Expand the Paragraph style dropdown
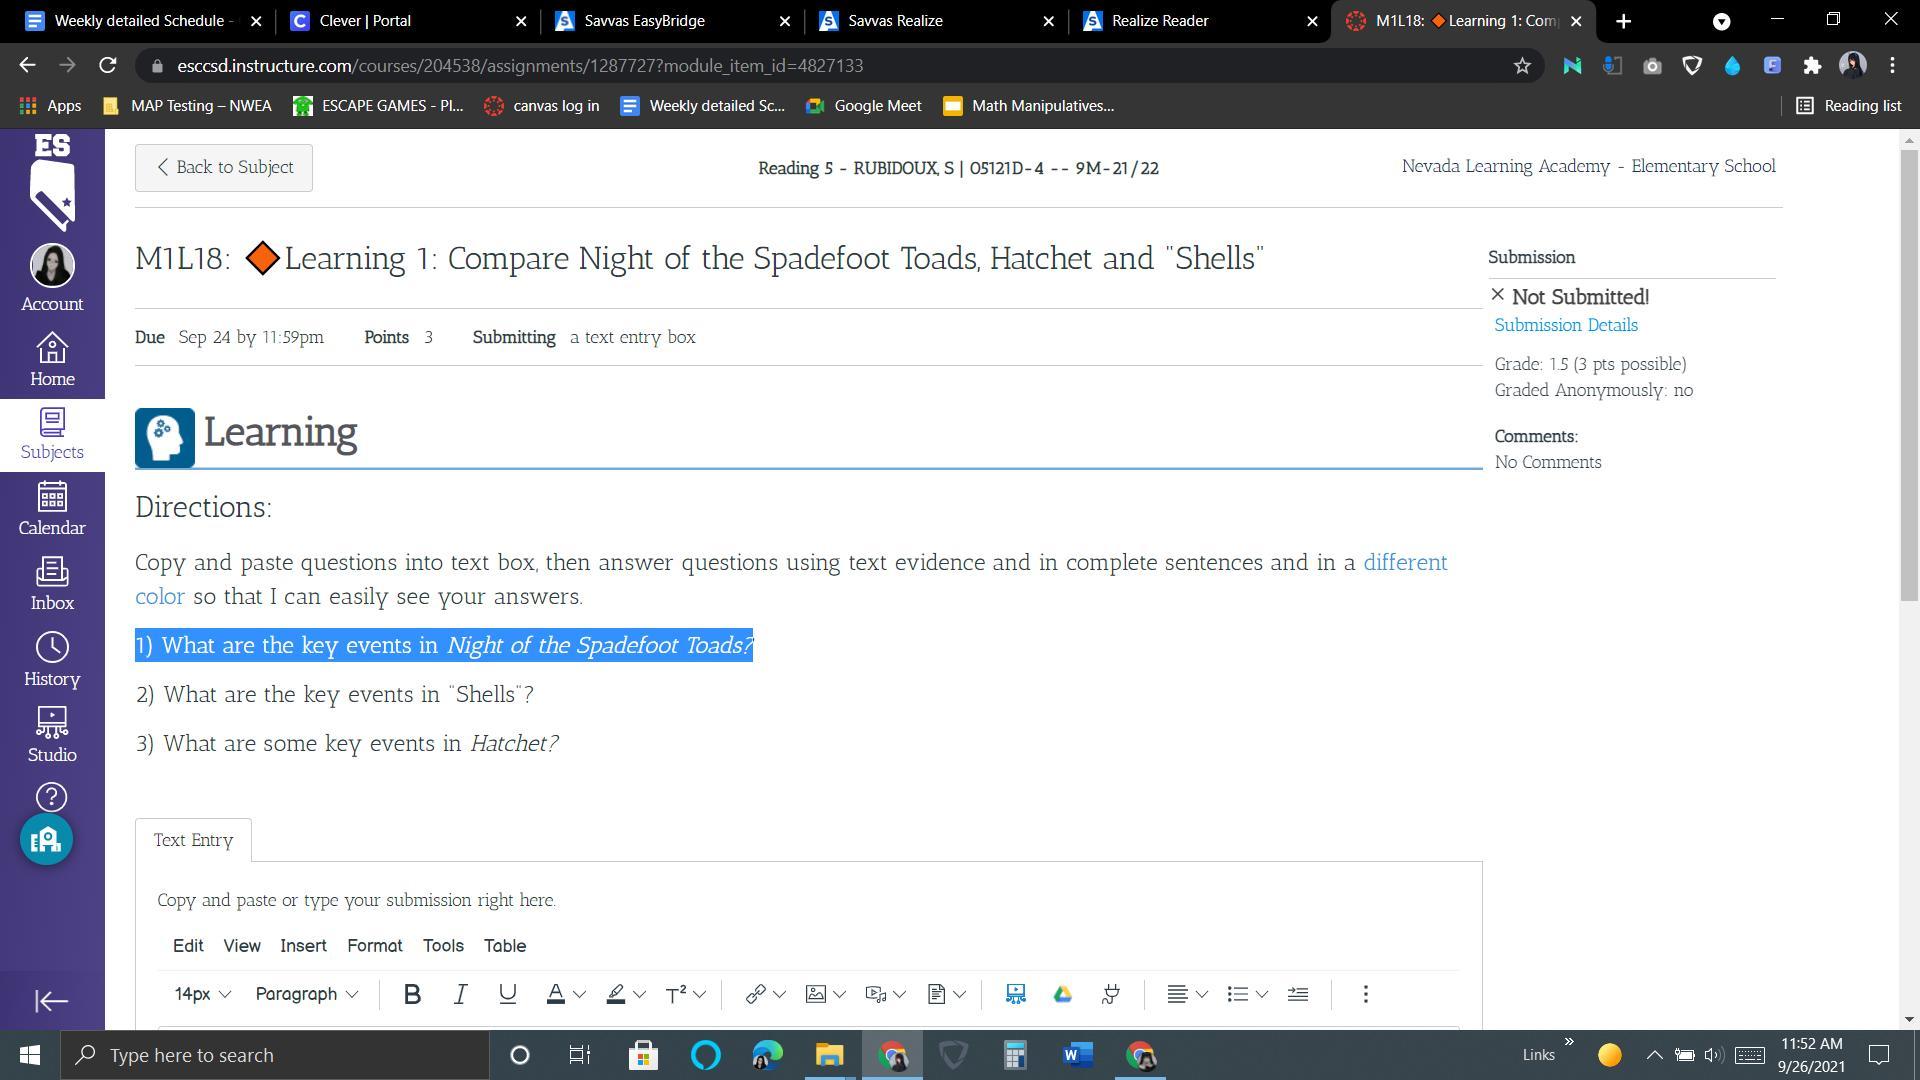1920x1080 pixels. [x=306, y=994]
